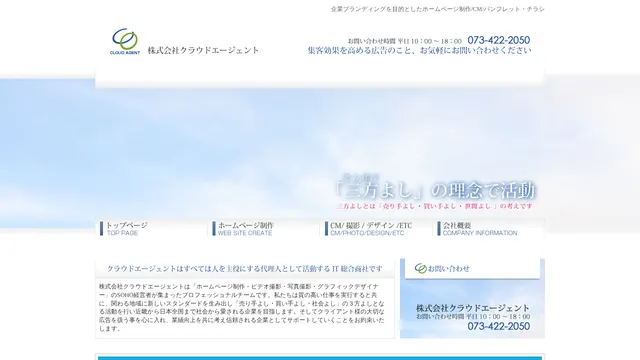Click the header phone number 073-422-2050
Screen dimensions: 640x360
(499, 40)
